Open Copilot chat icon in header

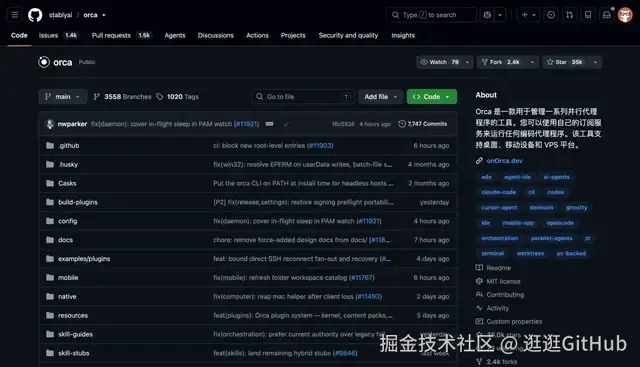487,15
